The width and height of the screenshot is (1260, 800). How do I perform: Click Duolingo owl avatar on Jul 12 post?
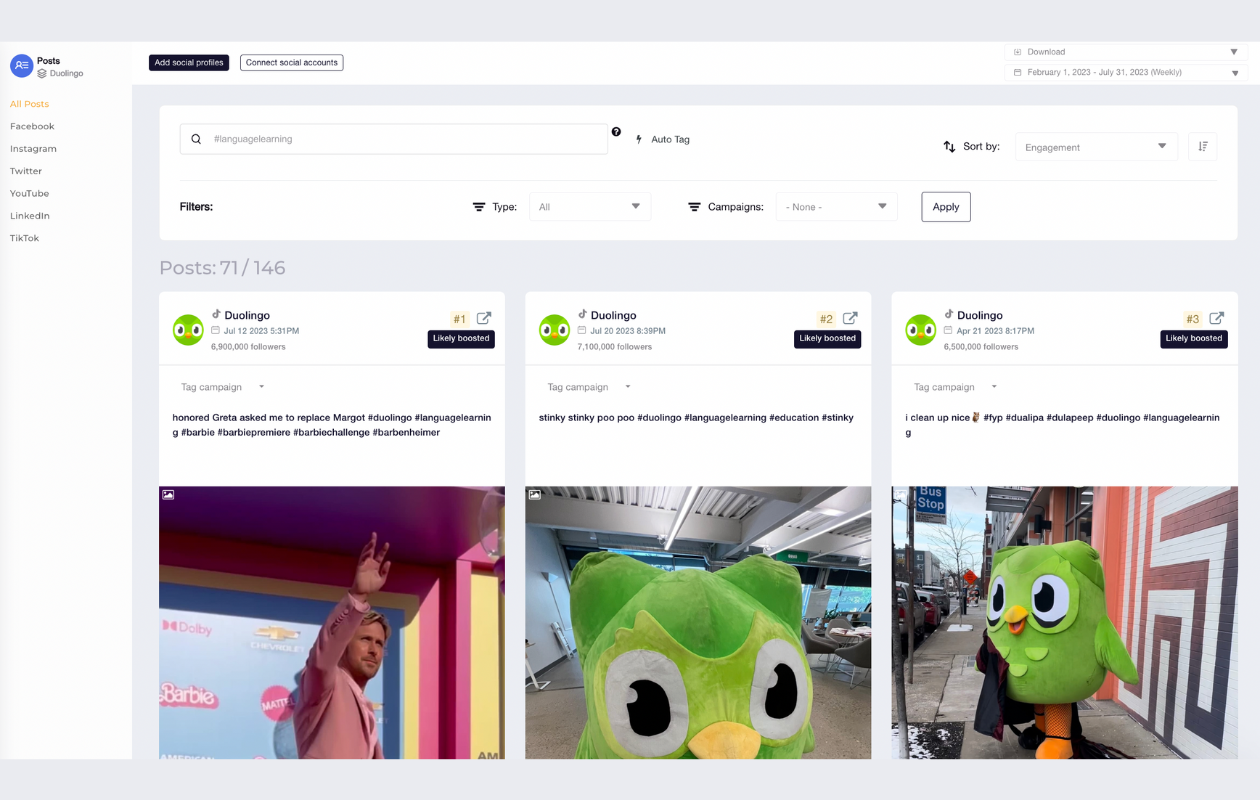coord(188,330)
